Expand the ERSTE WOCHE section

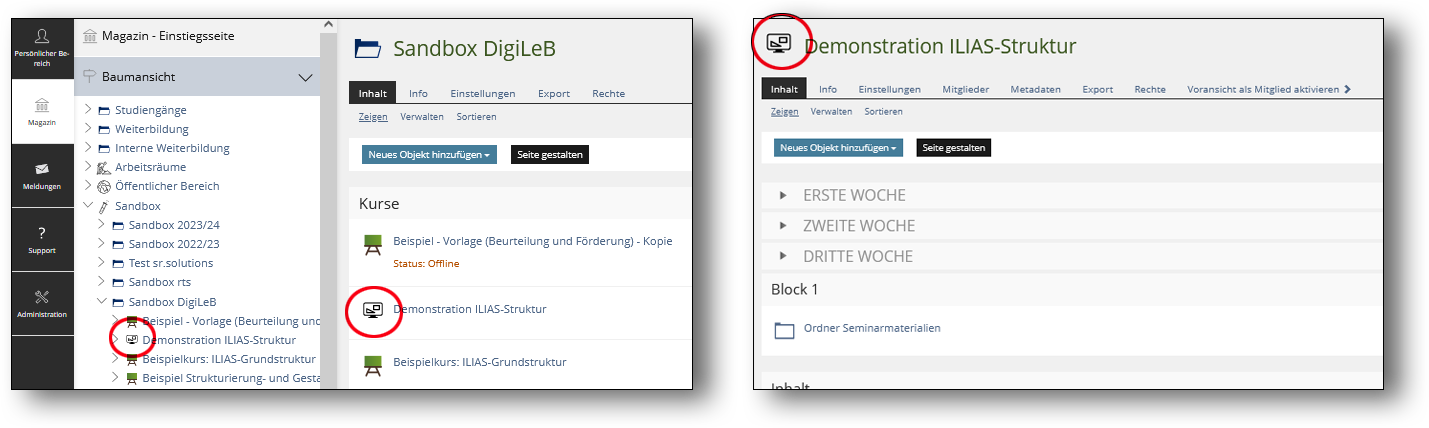point(783,195)
